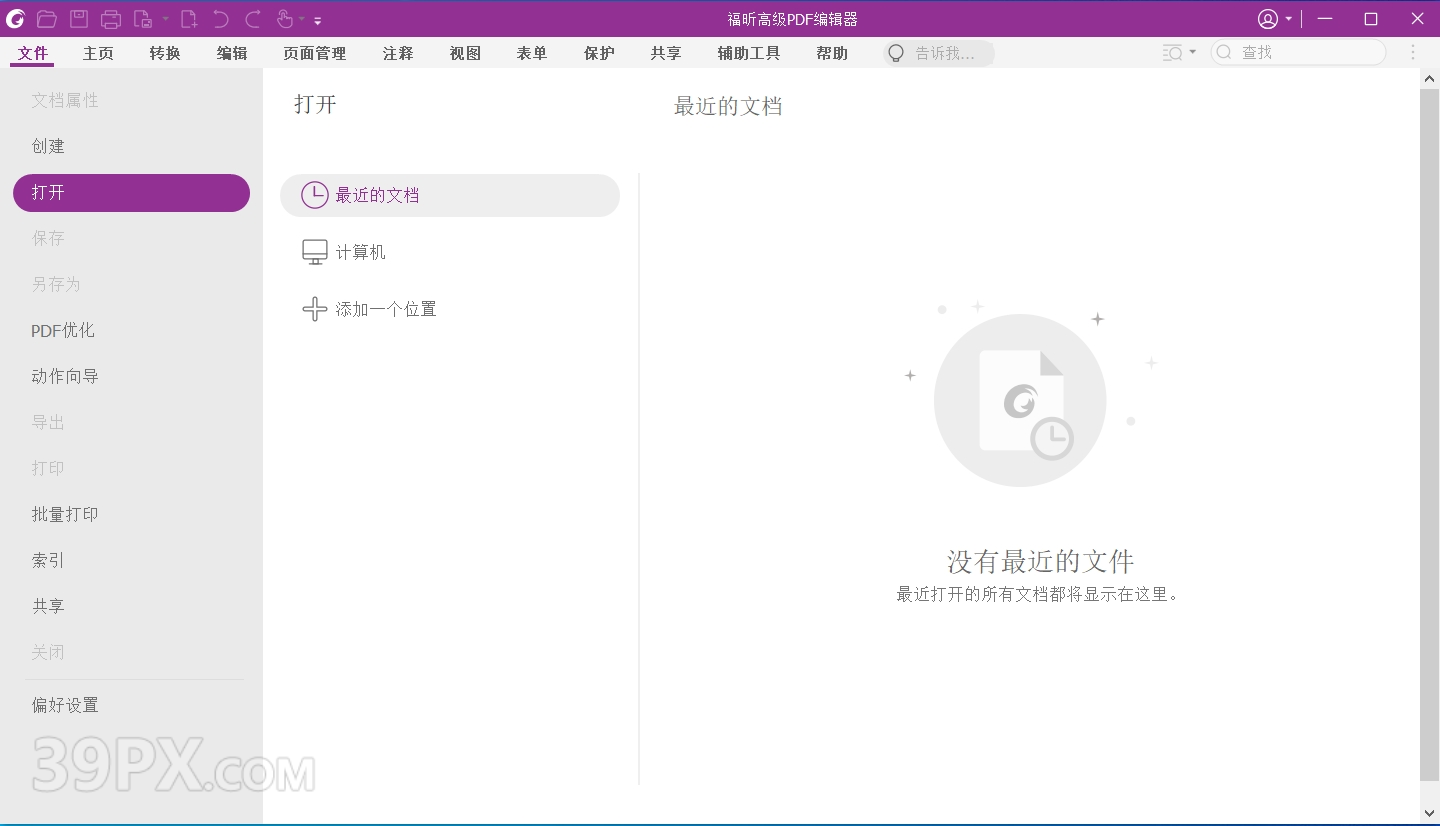Switch to the 编辑 ribbon tab

(232, 54)
